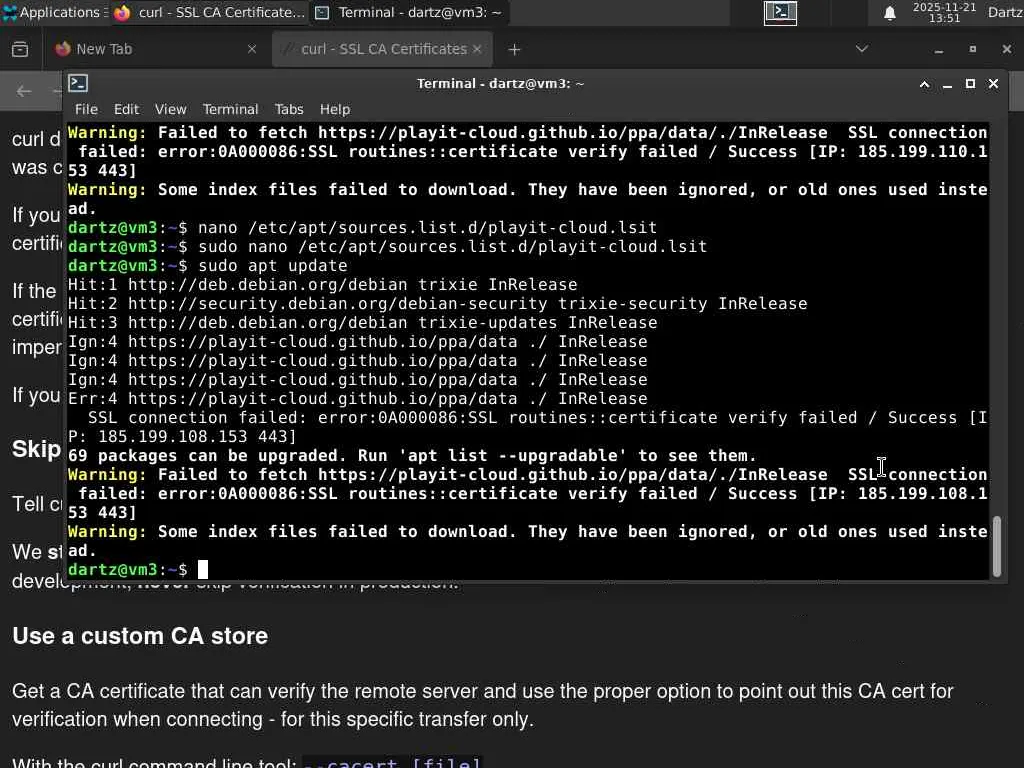Switch to the curl Firefox window in taskbar
Viewport: 1024px width, 768px height.
209,12
